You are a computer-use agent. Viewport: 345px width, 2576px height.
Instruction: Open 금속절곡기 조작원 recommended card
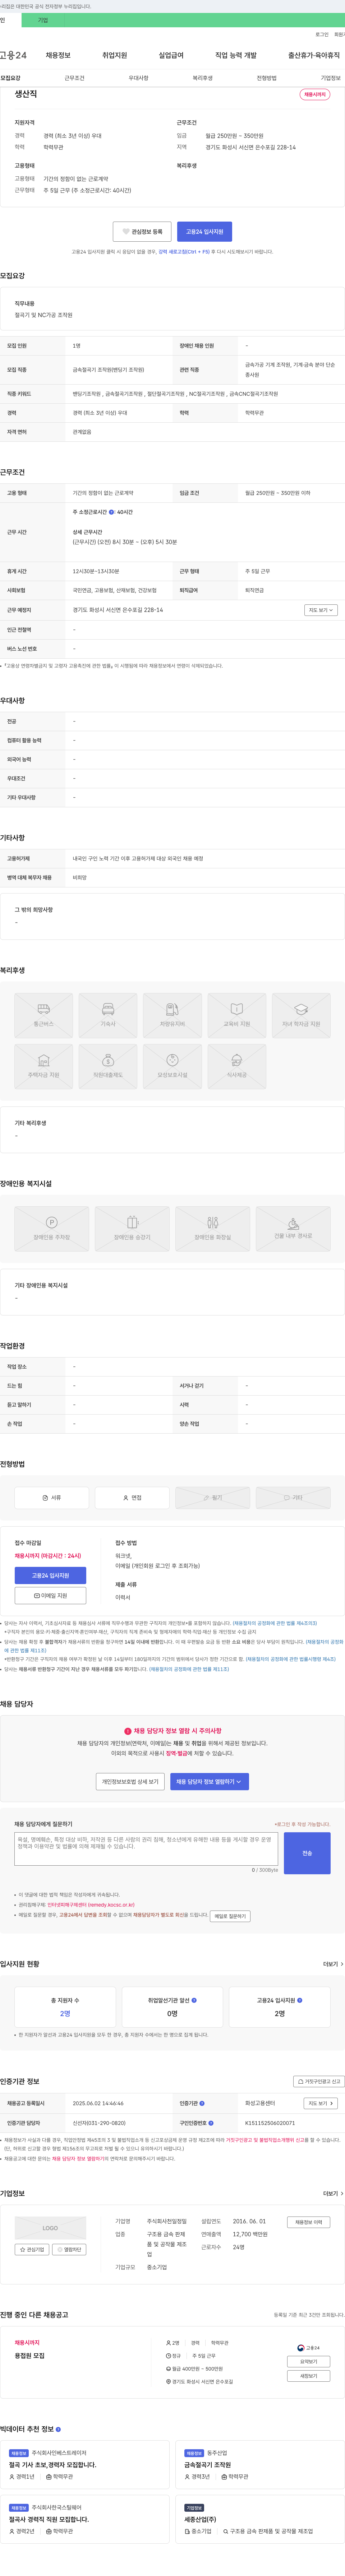(x=260, y=2464)
